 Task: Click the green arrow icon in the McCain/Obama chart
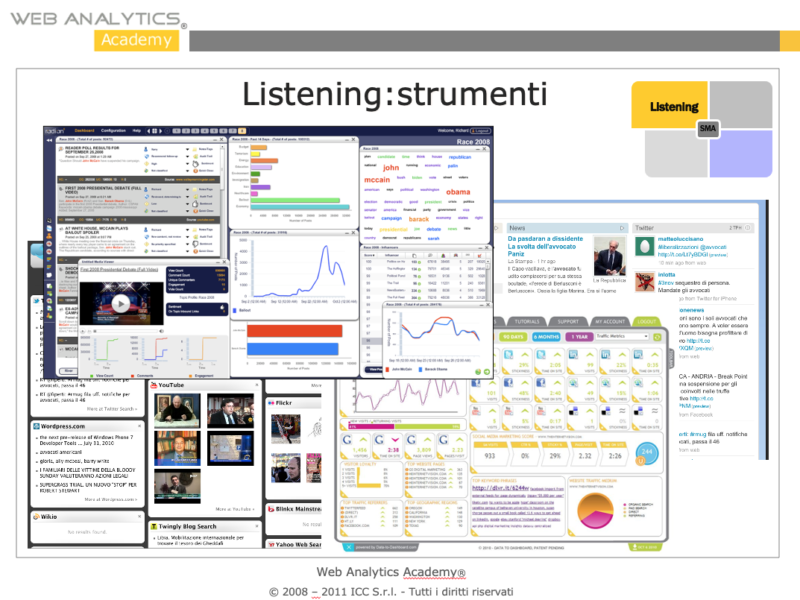click(486, 372)
